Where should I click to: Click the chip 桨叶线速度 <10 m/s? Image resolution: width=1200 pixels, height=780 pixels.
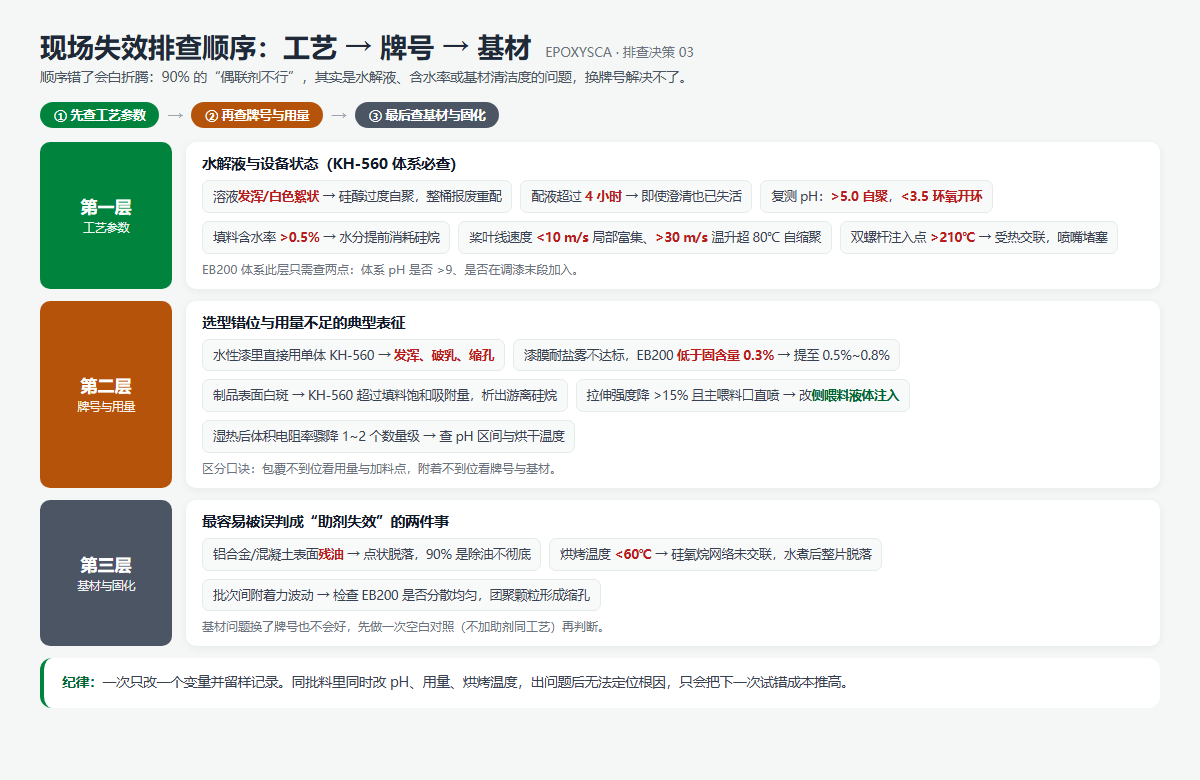coord(644,237)
